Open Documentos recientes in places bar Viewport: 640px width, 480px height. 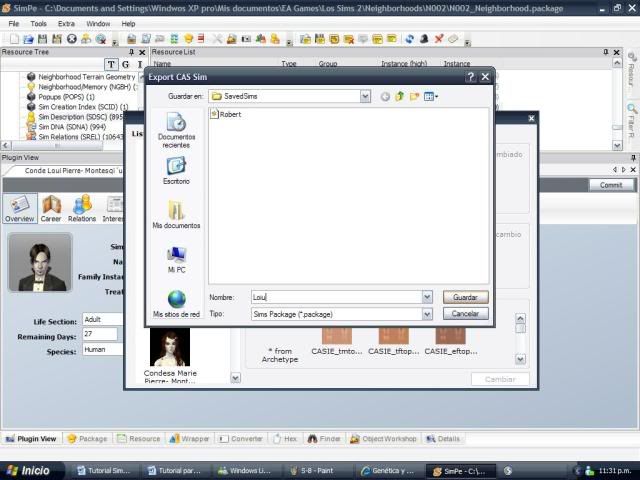pyautogui.click(x=176, y=130)
